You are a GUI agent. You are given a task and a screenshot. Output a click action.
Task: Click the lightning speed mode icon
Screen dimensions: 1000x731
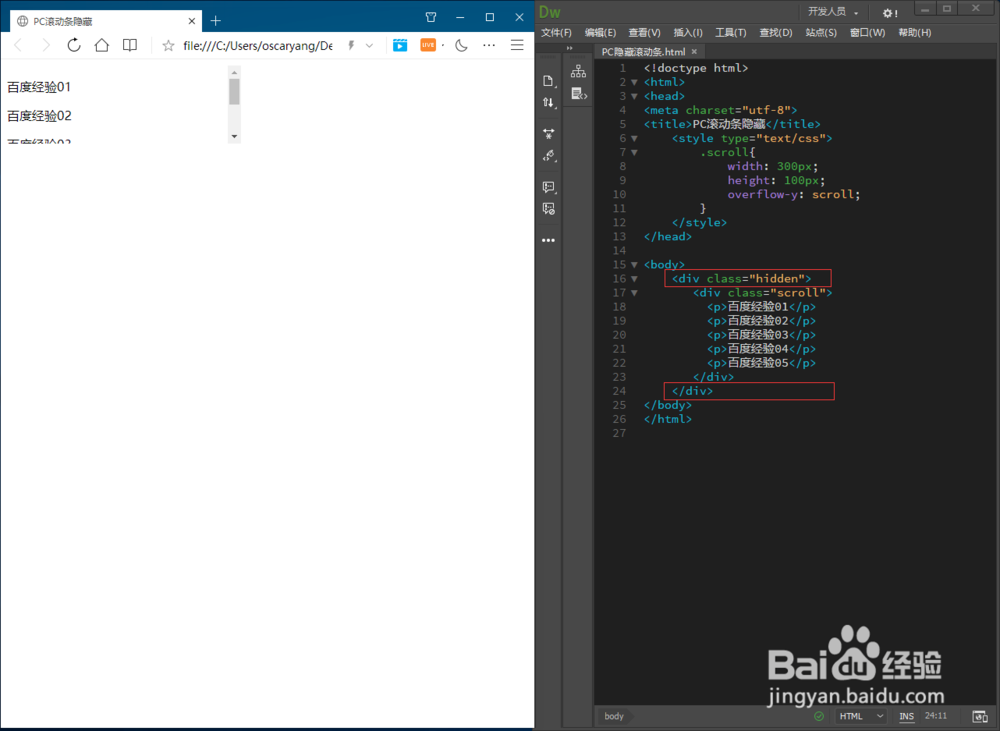coord(351,45)
